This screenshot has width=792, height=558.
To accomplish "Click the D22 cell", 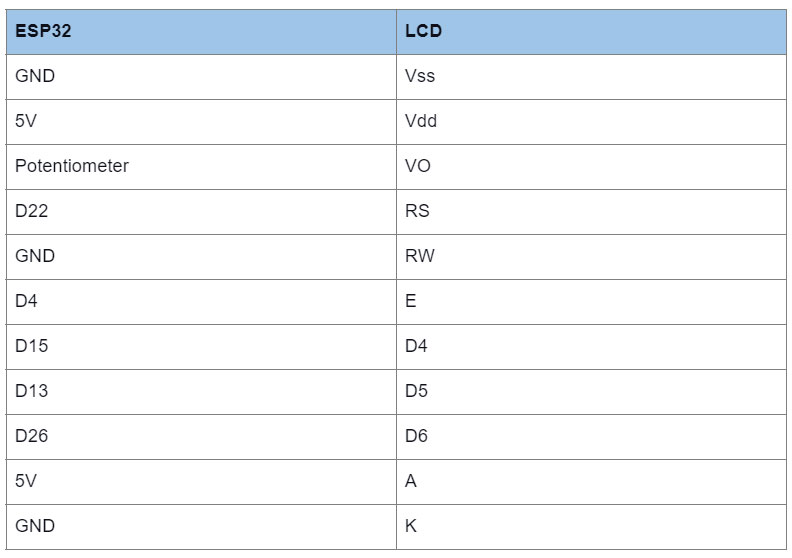I will click(x=201, y=212).
